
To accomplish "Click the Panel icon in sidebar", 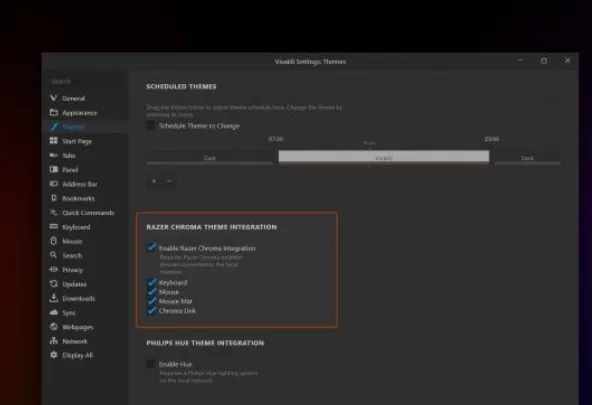I will (54, 169).
